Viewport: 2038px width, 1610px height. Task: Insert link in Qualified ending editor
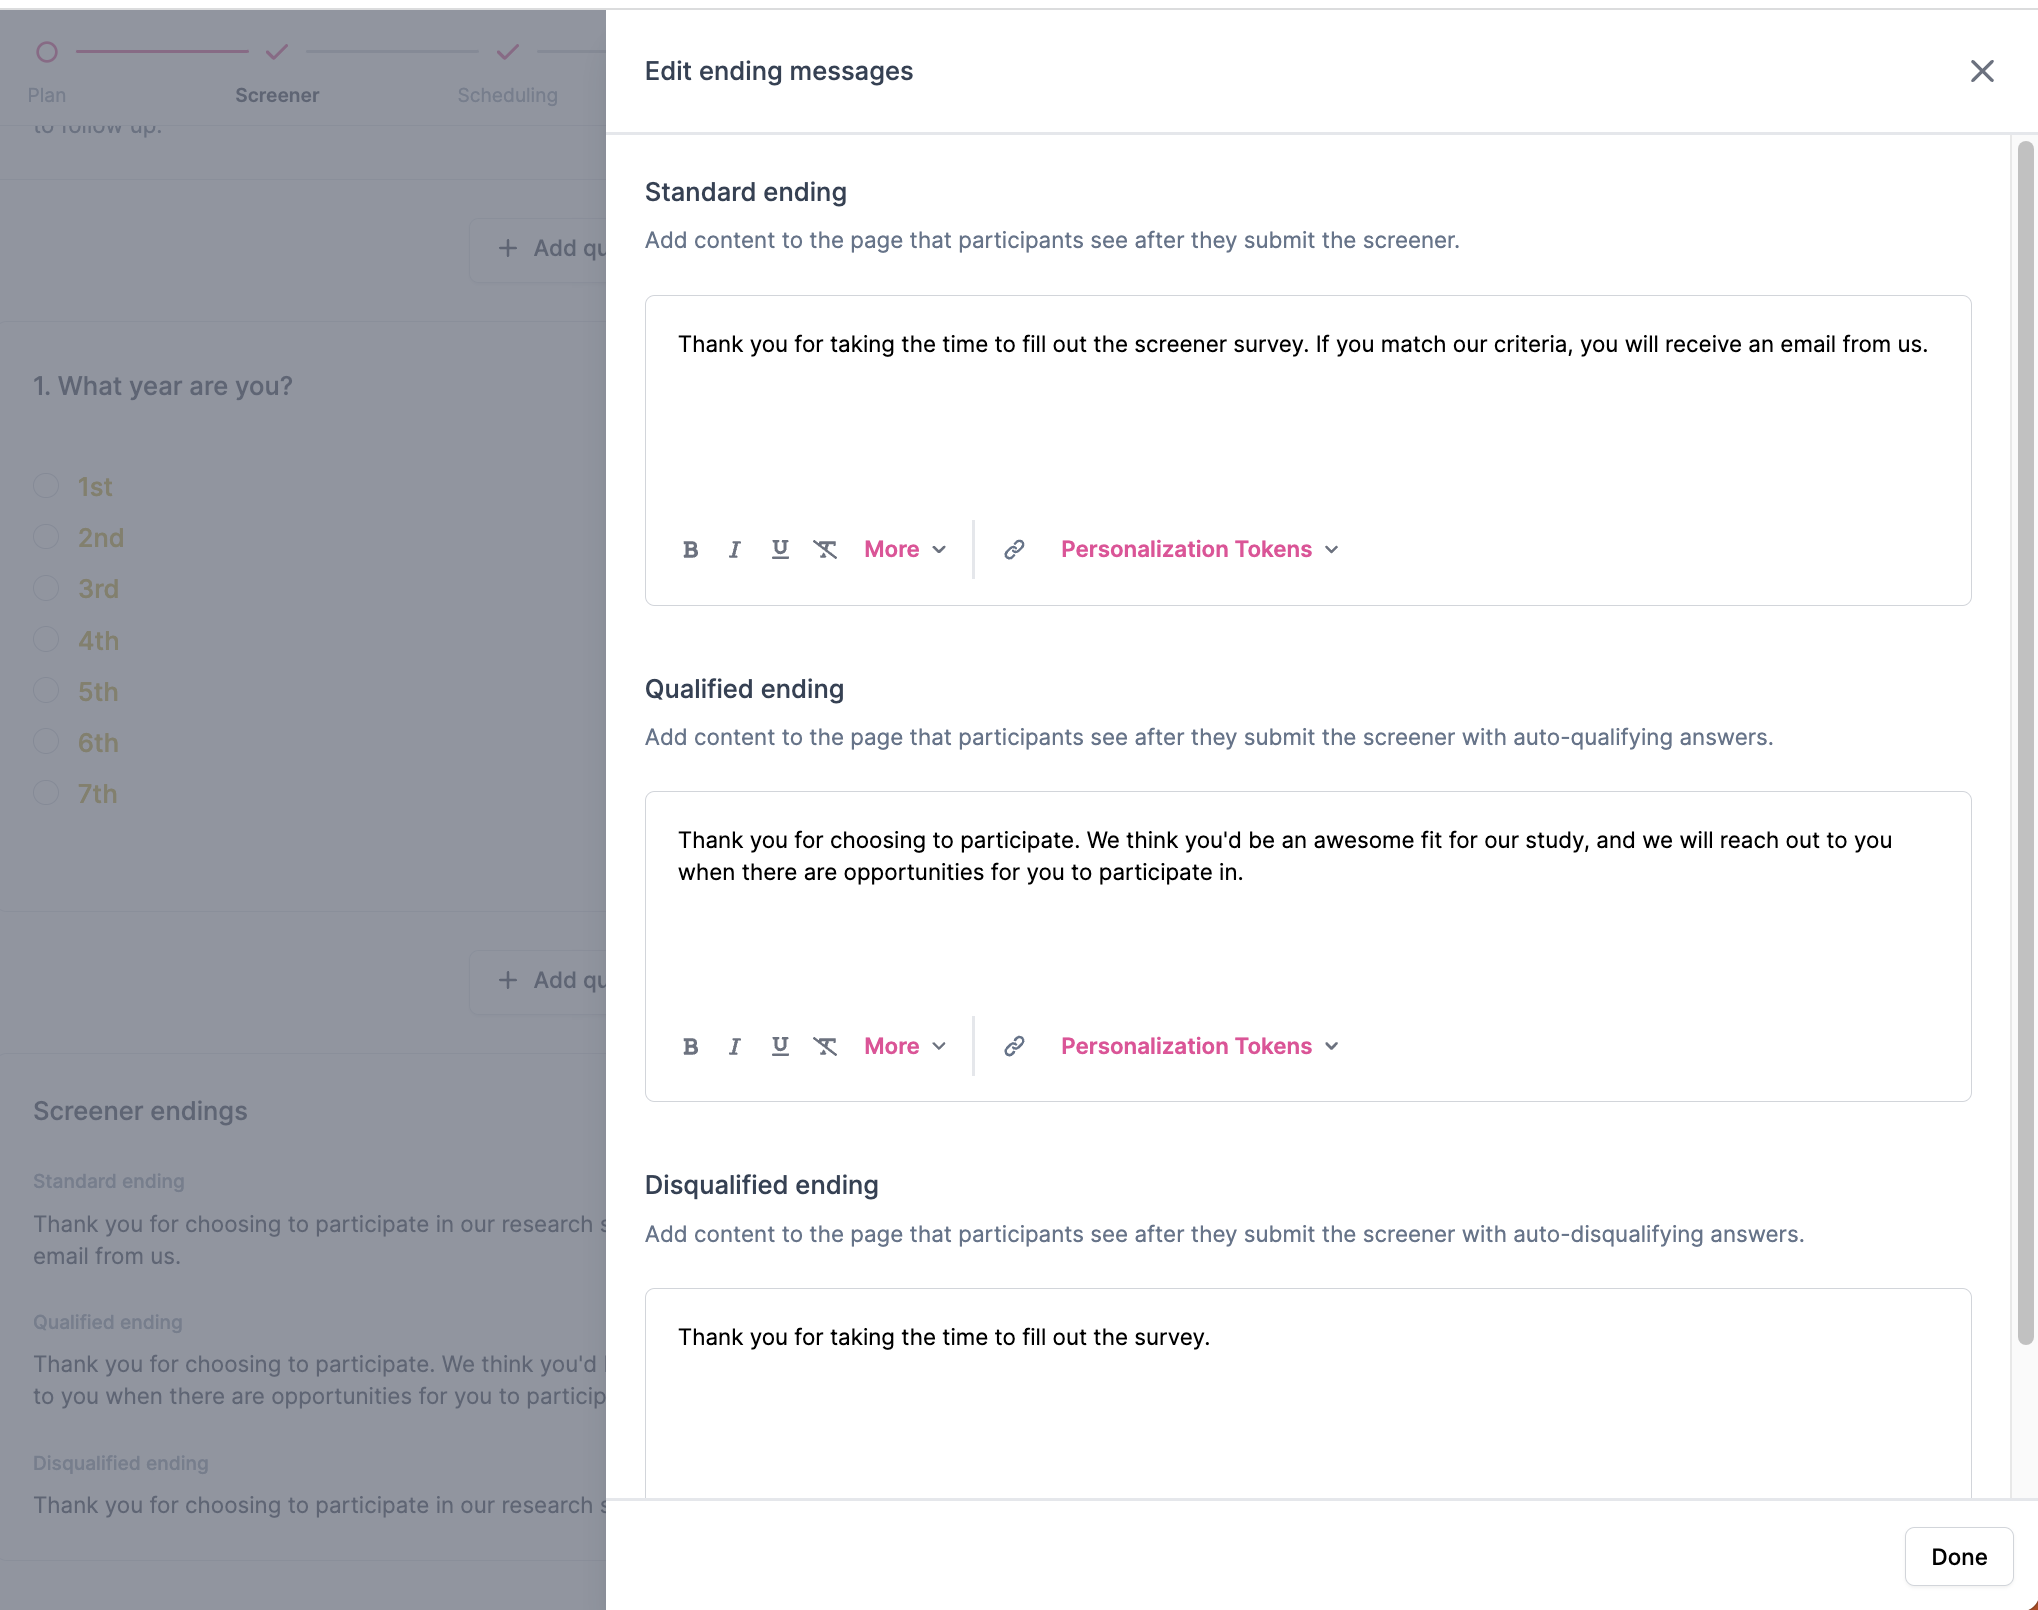(x=1014, y=1046)
